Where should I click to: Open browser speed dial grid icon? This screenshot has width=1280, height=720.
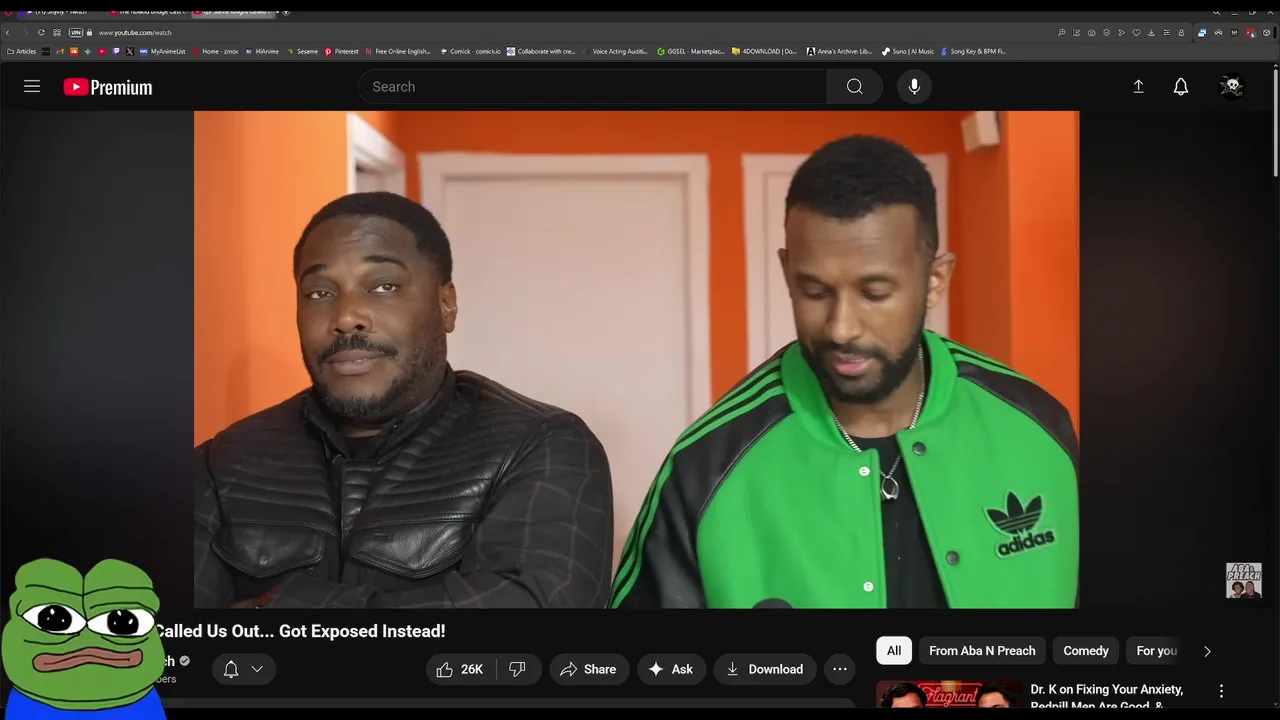57,32
